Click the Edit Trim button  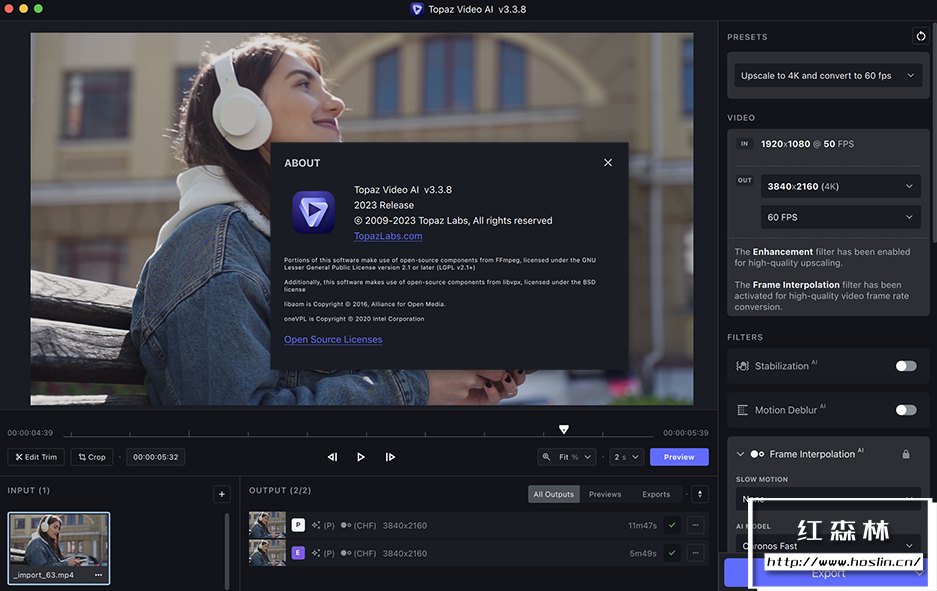coord(36,457)
